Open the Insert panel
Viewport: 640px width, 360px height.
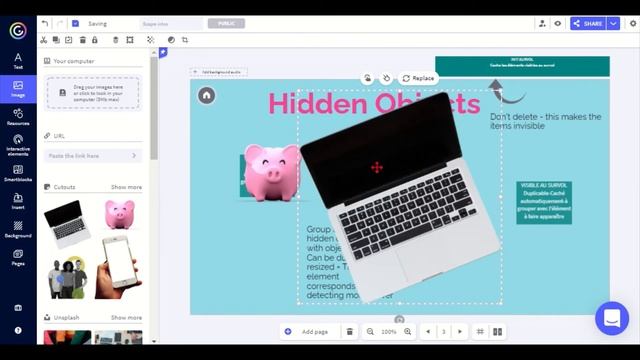pyautogui.click(x=18, y=201)
